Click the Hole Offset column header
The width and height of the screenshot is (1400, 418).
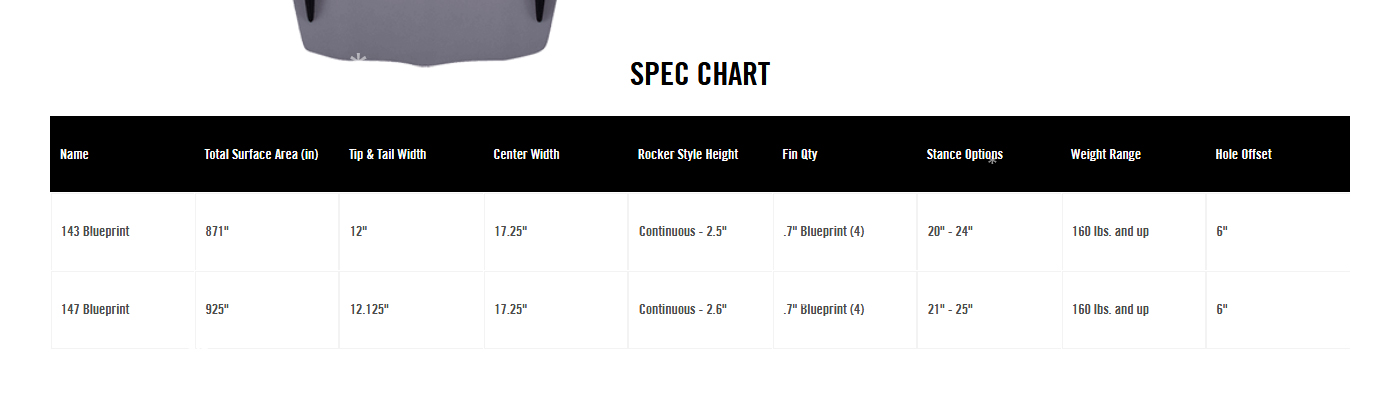coord(1243,154)
